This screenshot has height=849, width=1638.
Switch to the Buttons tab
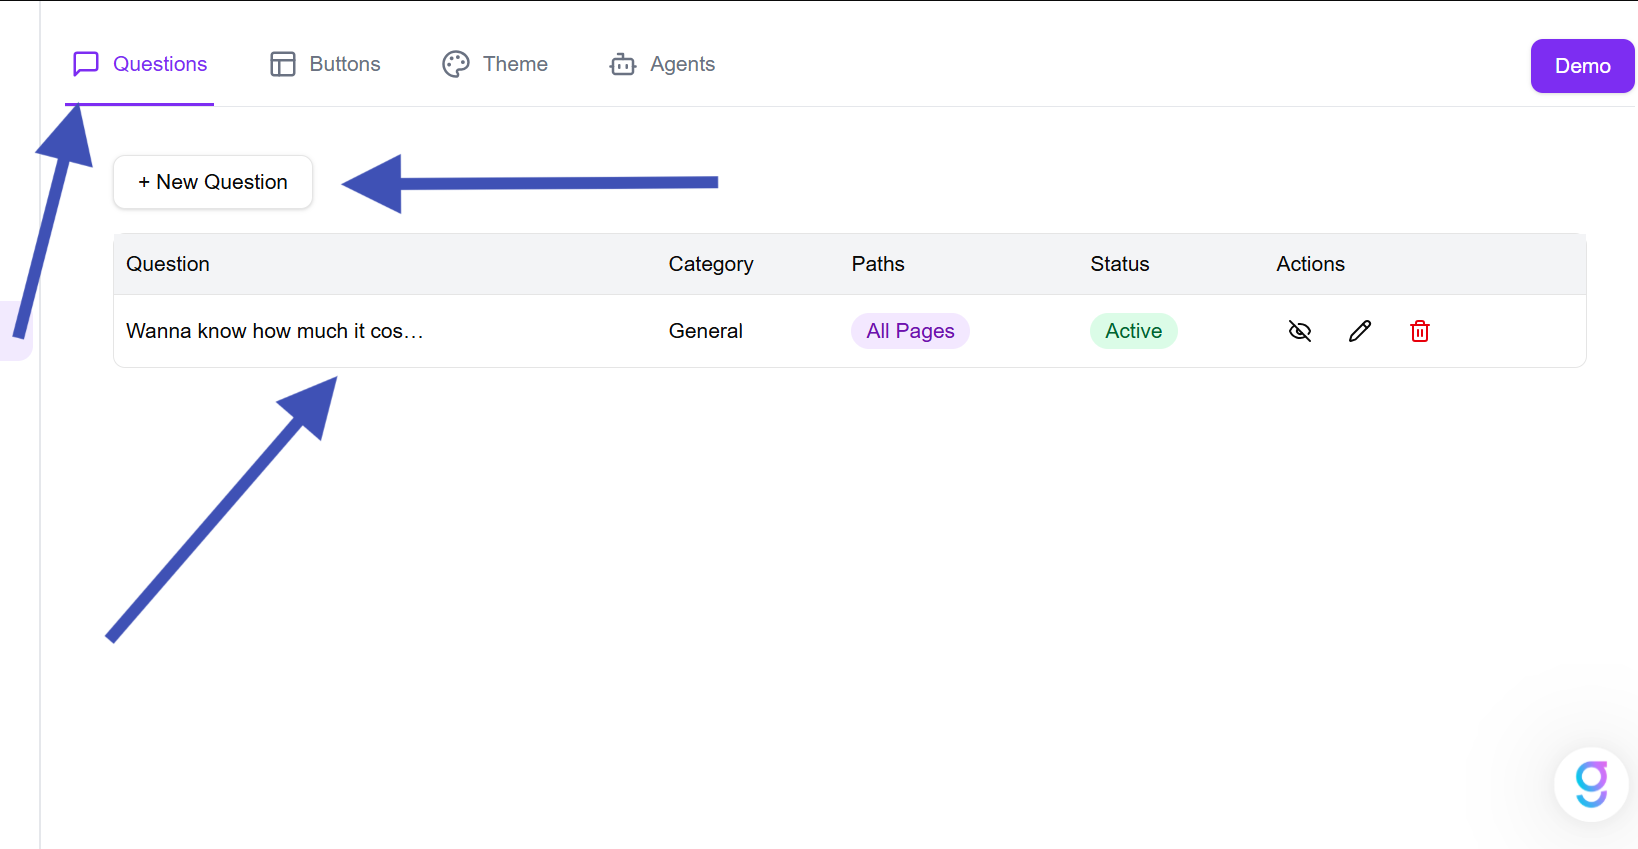[x=326, y=64]
